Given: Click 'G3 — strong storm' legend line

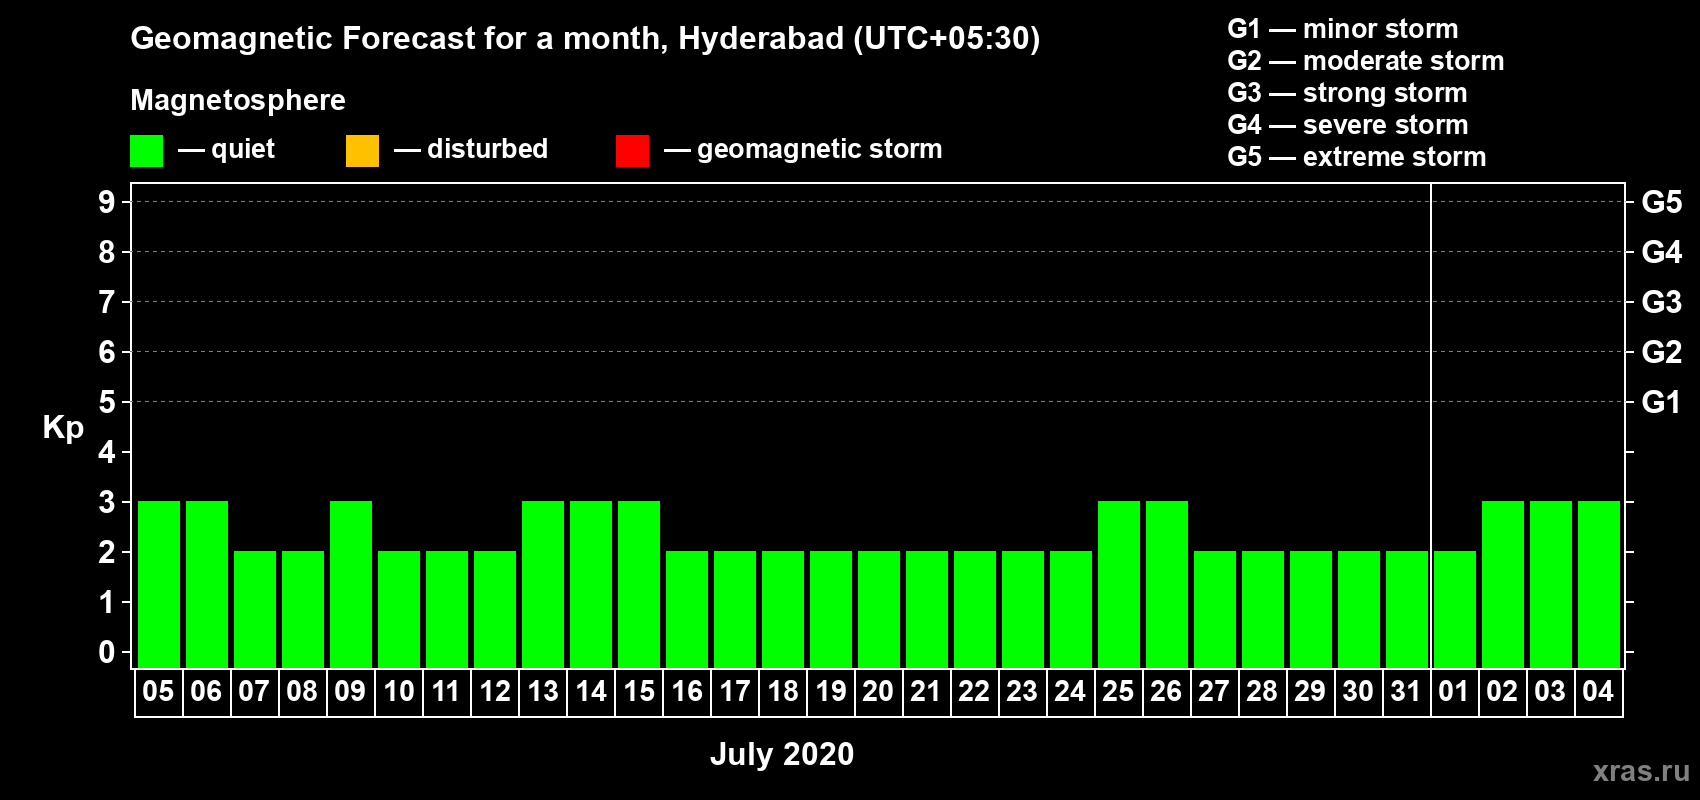Looking at the screenshot, I should (x=1348, y=93).
